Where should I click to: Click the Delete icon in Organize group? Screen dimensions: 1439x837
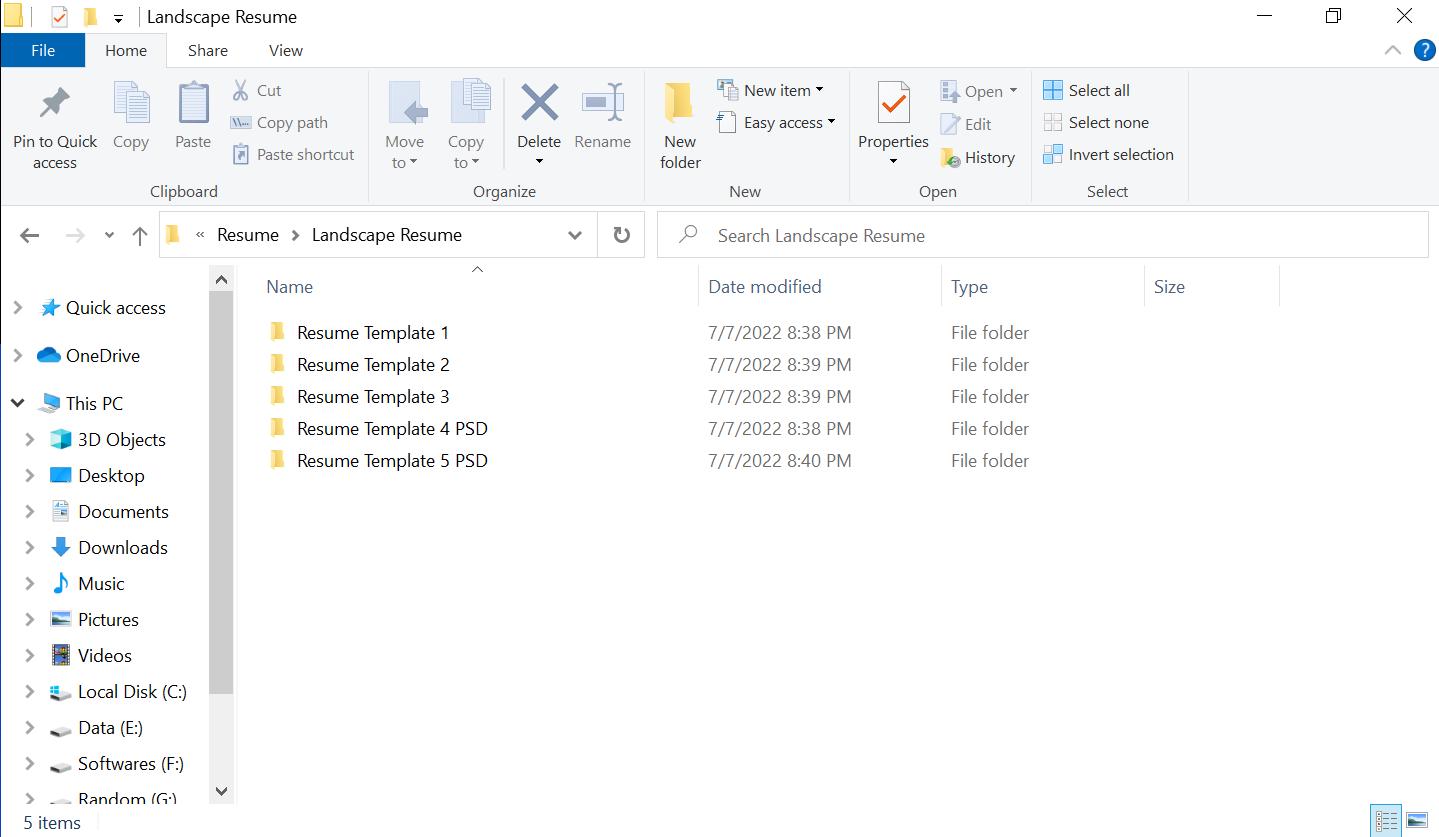coord(539,104)
